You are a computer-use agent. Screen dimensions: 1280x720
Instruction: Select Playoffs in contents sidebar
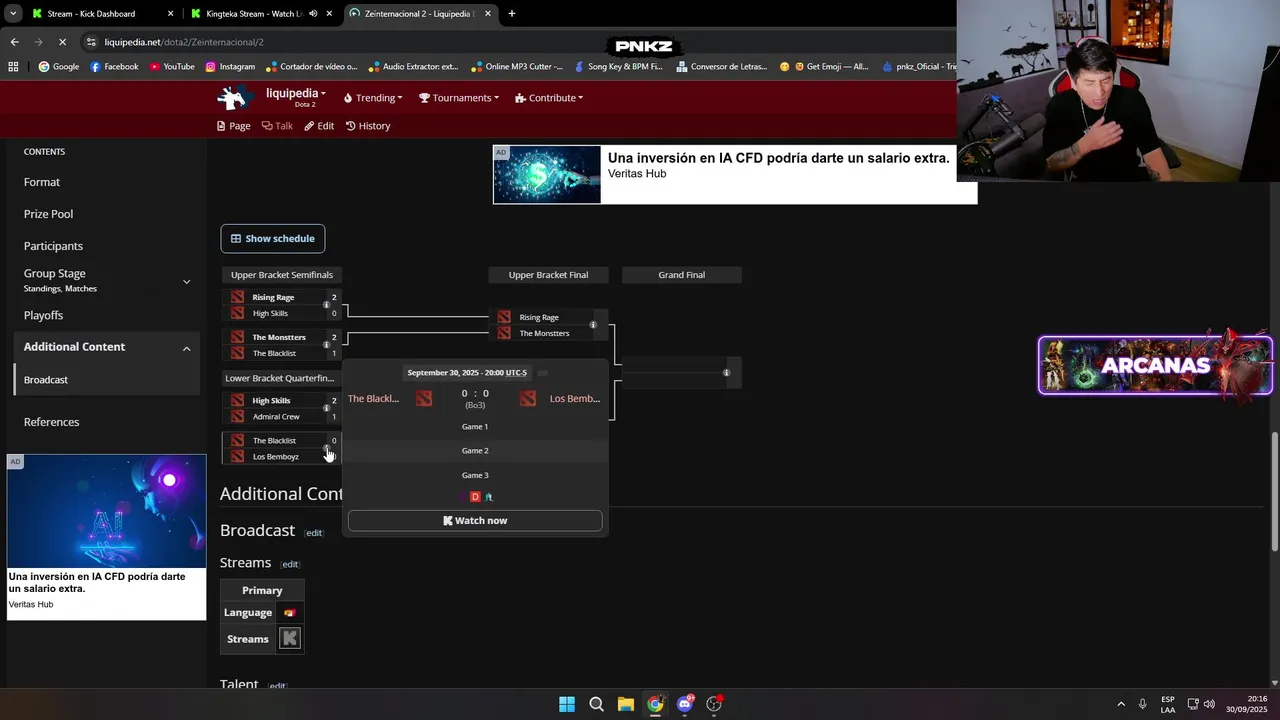tap(43, 315)
